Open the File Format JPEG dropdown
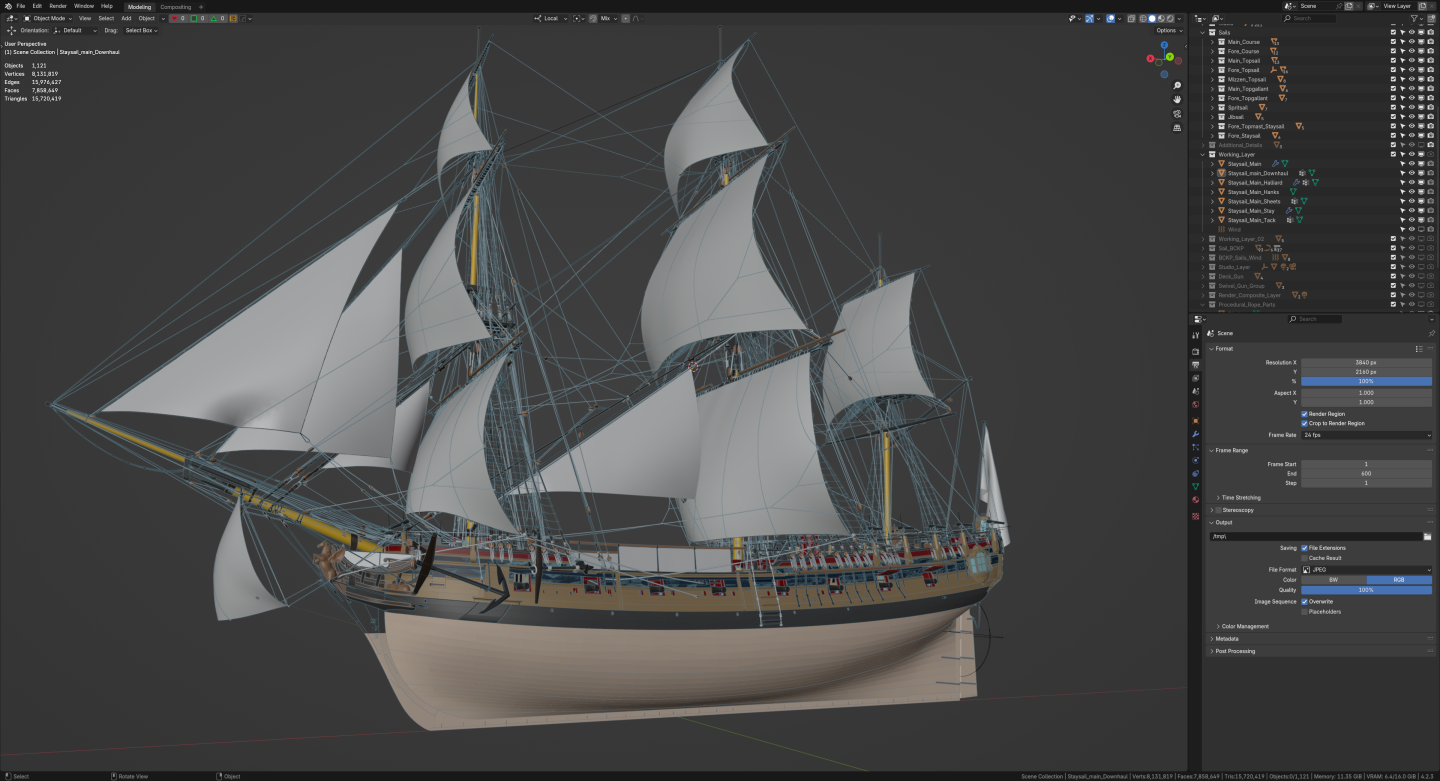 click(1366, 569)
